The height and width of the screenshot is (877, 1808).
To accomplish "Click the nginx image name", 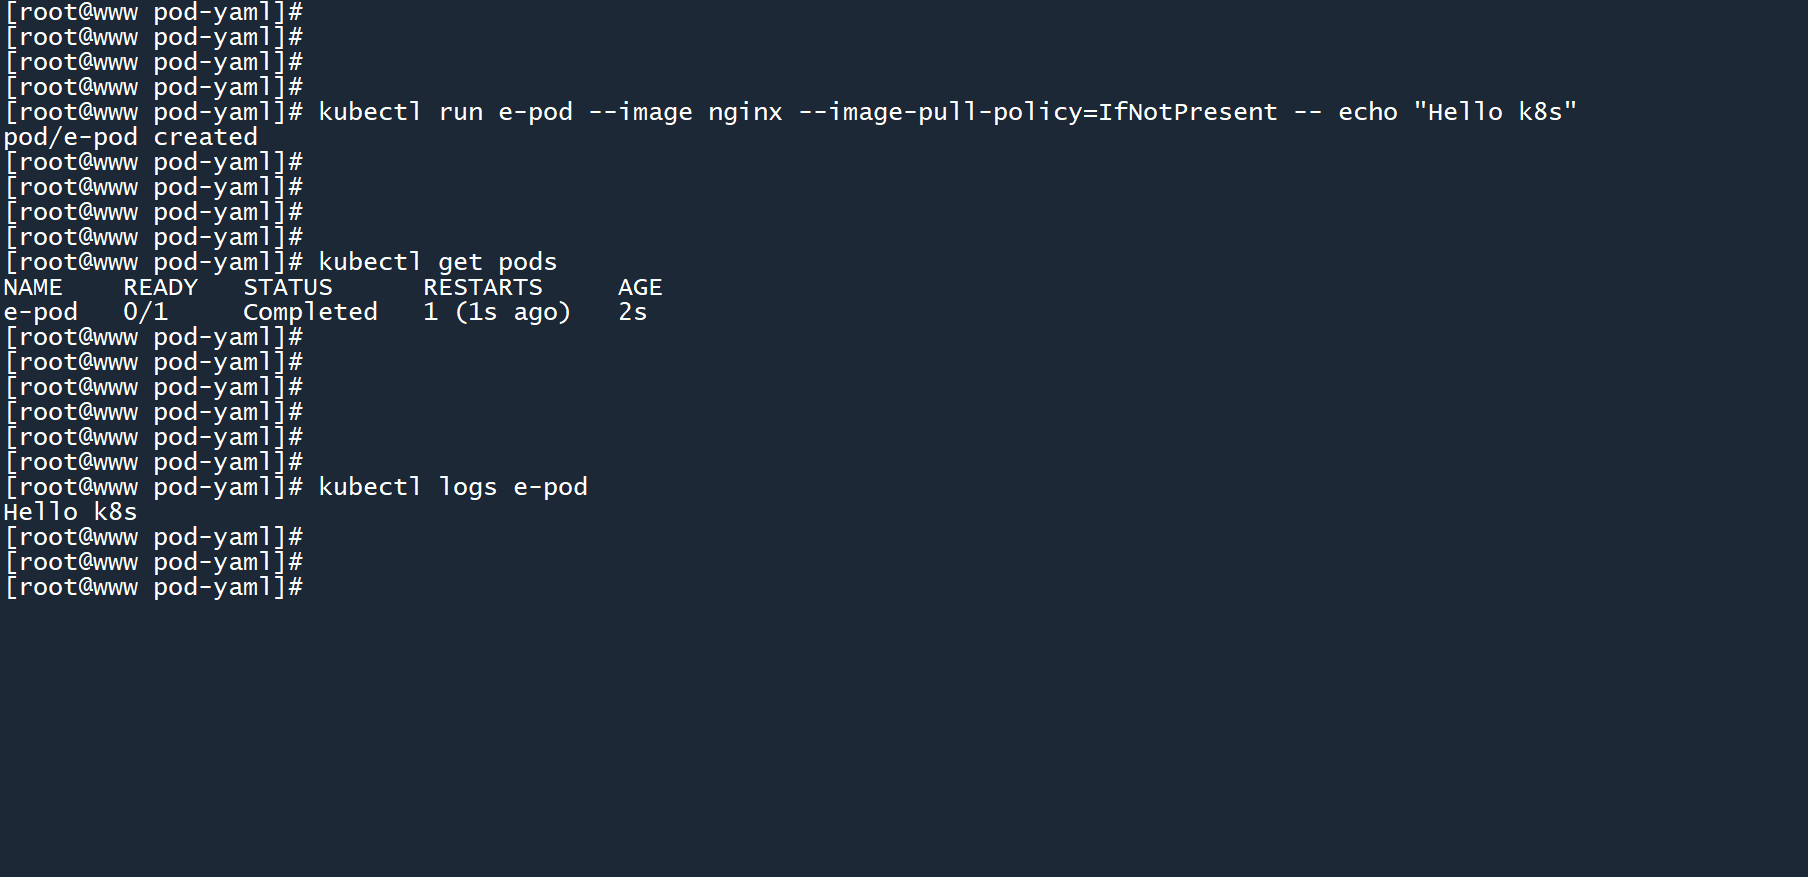I will point(745,112).
